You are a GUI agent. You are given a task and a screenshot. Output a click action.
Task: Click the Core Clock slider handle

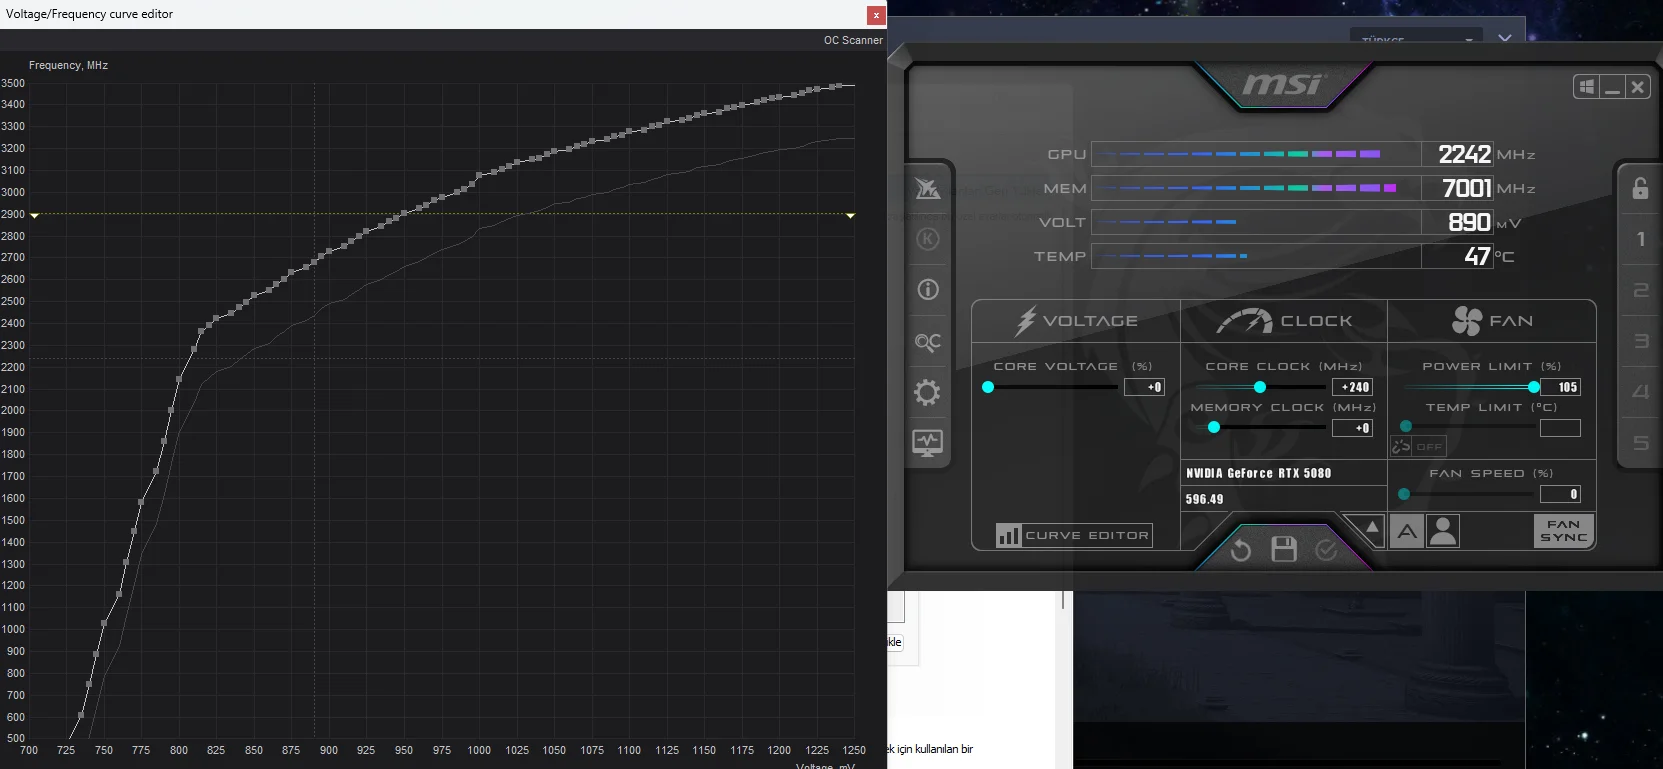(x=1260, y=387)
